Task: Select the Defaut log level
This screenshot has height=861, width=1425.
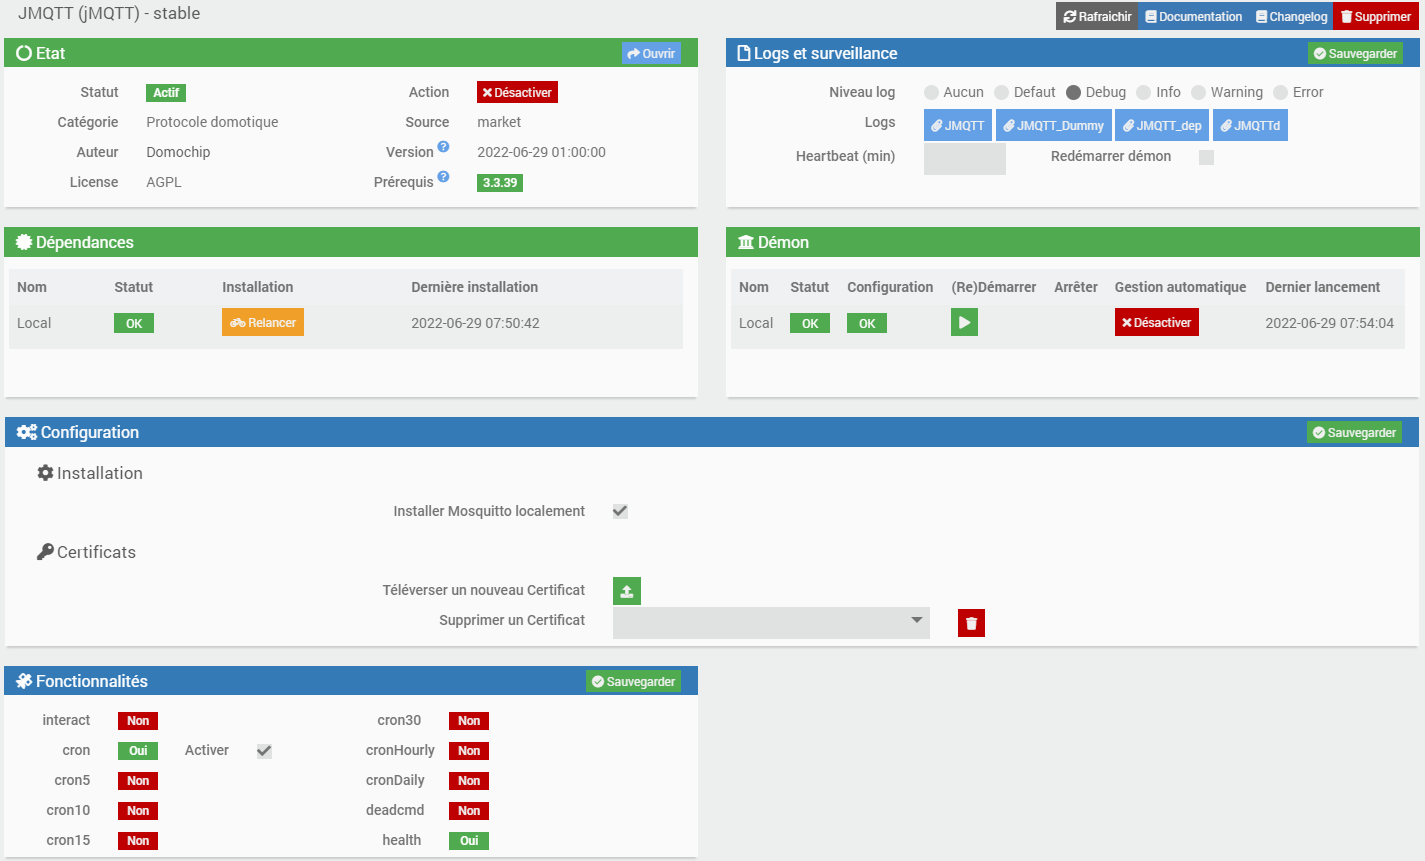Action: pyautogui.click(x=1001, y=92)
